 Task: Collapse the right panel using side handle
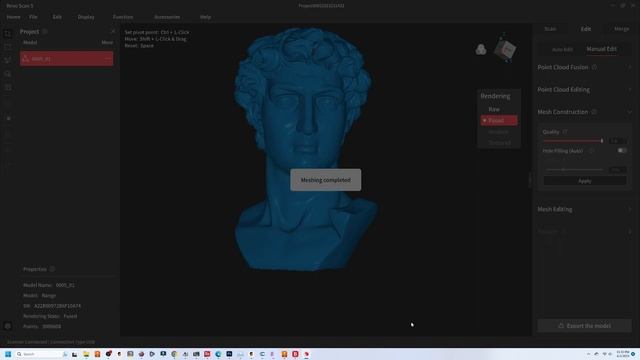pyautogui.click(x=530, y=180)
